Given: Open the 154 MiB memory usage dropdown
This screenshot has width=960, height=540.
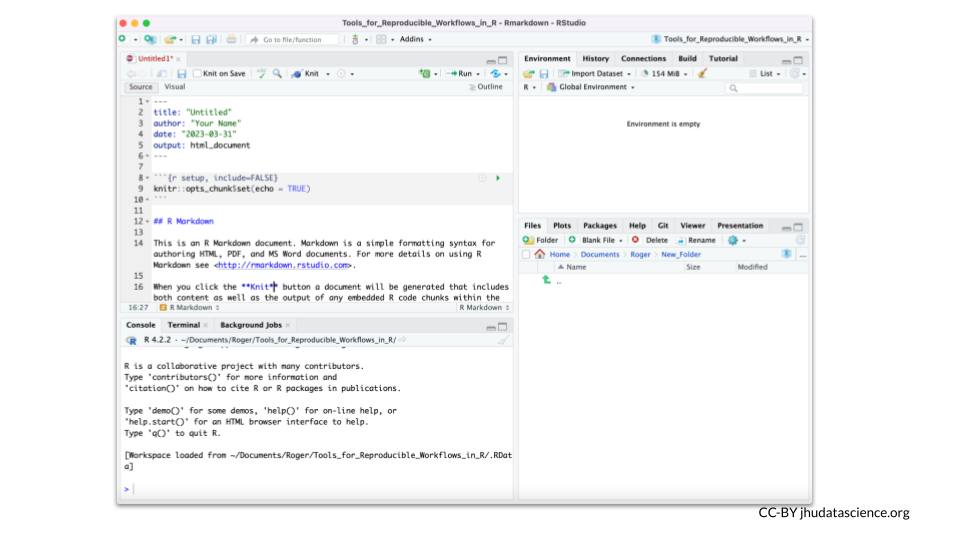Looking at the screenshot, I should pyautogui.click(x=664, y=73).
